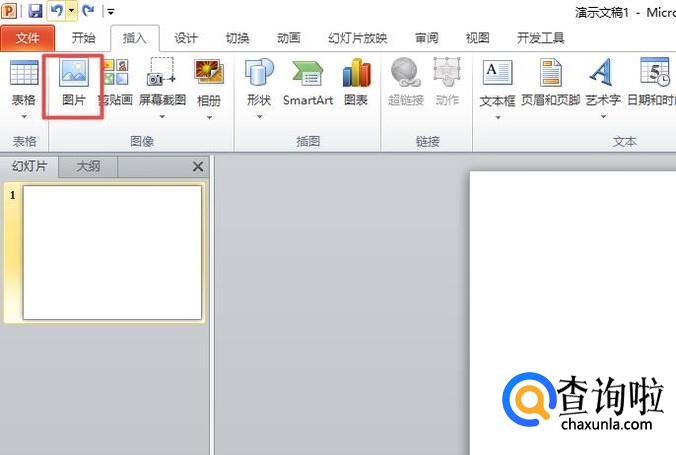Switch to the 开始 (Home) ribbon tab

[x=83, y=38]
